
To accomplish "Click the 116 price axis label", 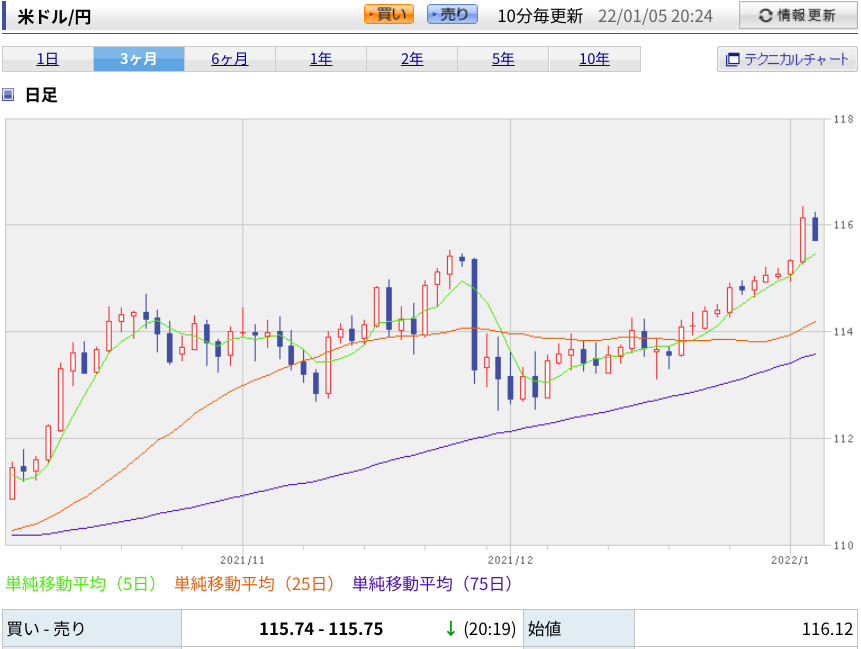I will click(843, 225).
